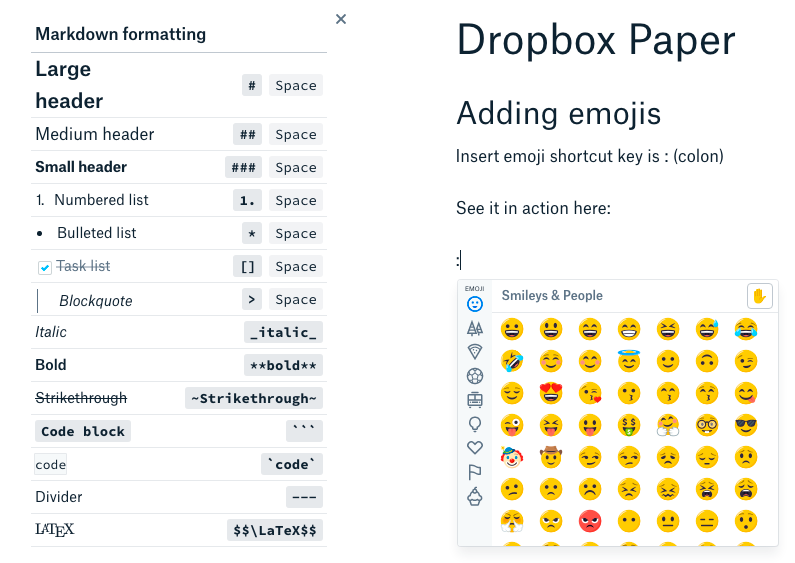Click the '_italic_' syntax badge
The image size is (795, 563).
pyautogui.click(x=283, y=332)
